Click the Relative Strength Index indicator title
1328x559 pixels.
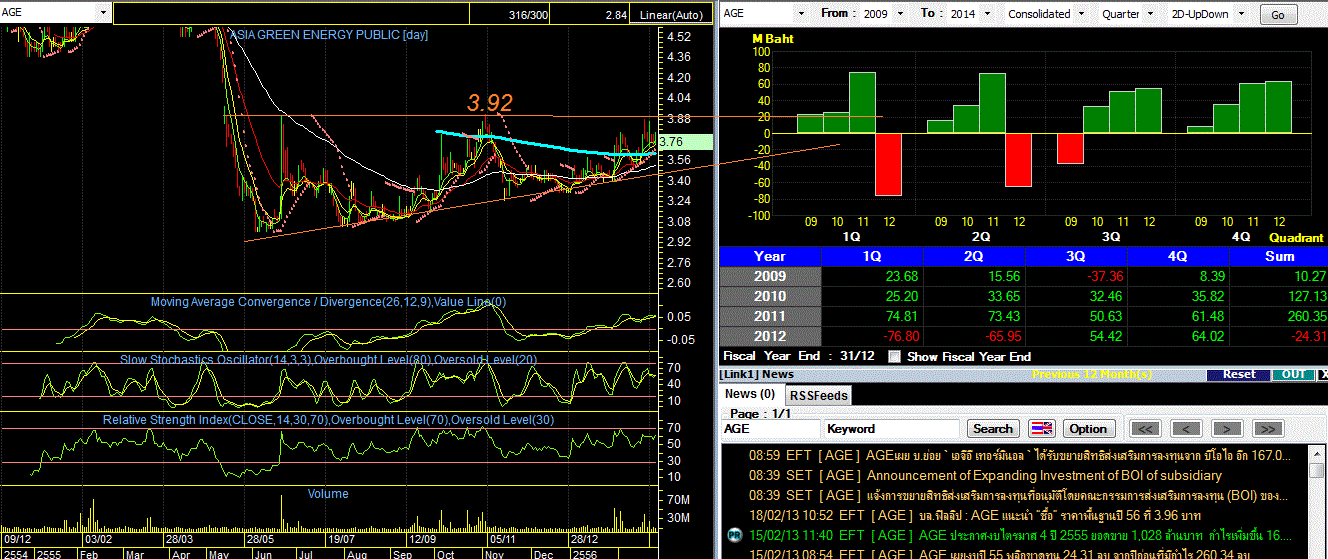(328, 419)
